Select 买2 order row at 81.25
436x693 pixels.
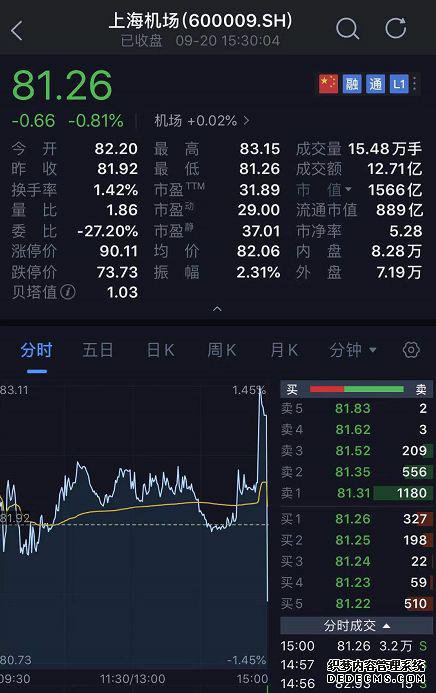(356, 540)
